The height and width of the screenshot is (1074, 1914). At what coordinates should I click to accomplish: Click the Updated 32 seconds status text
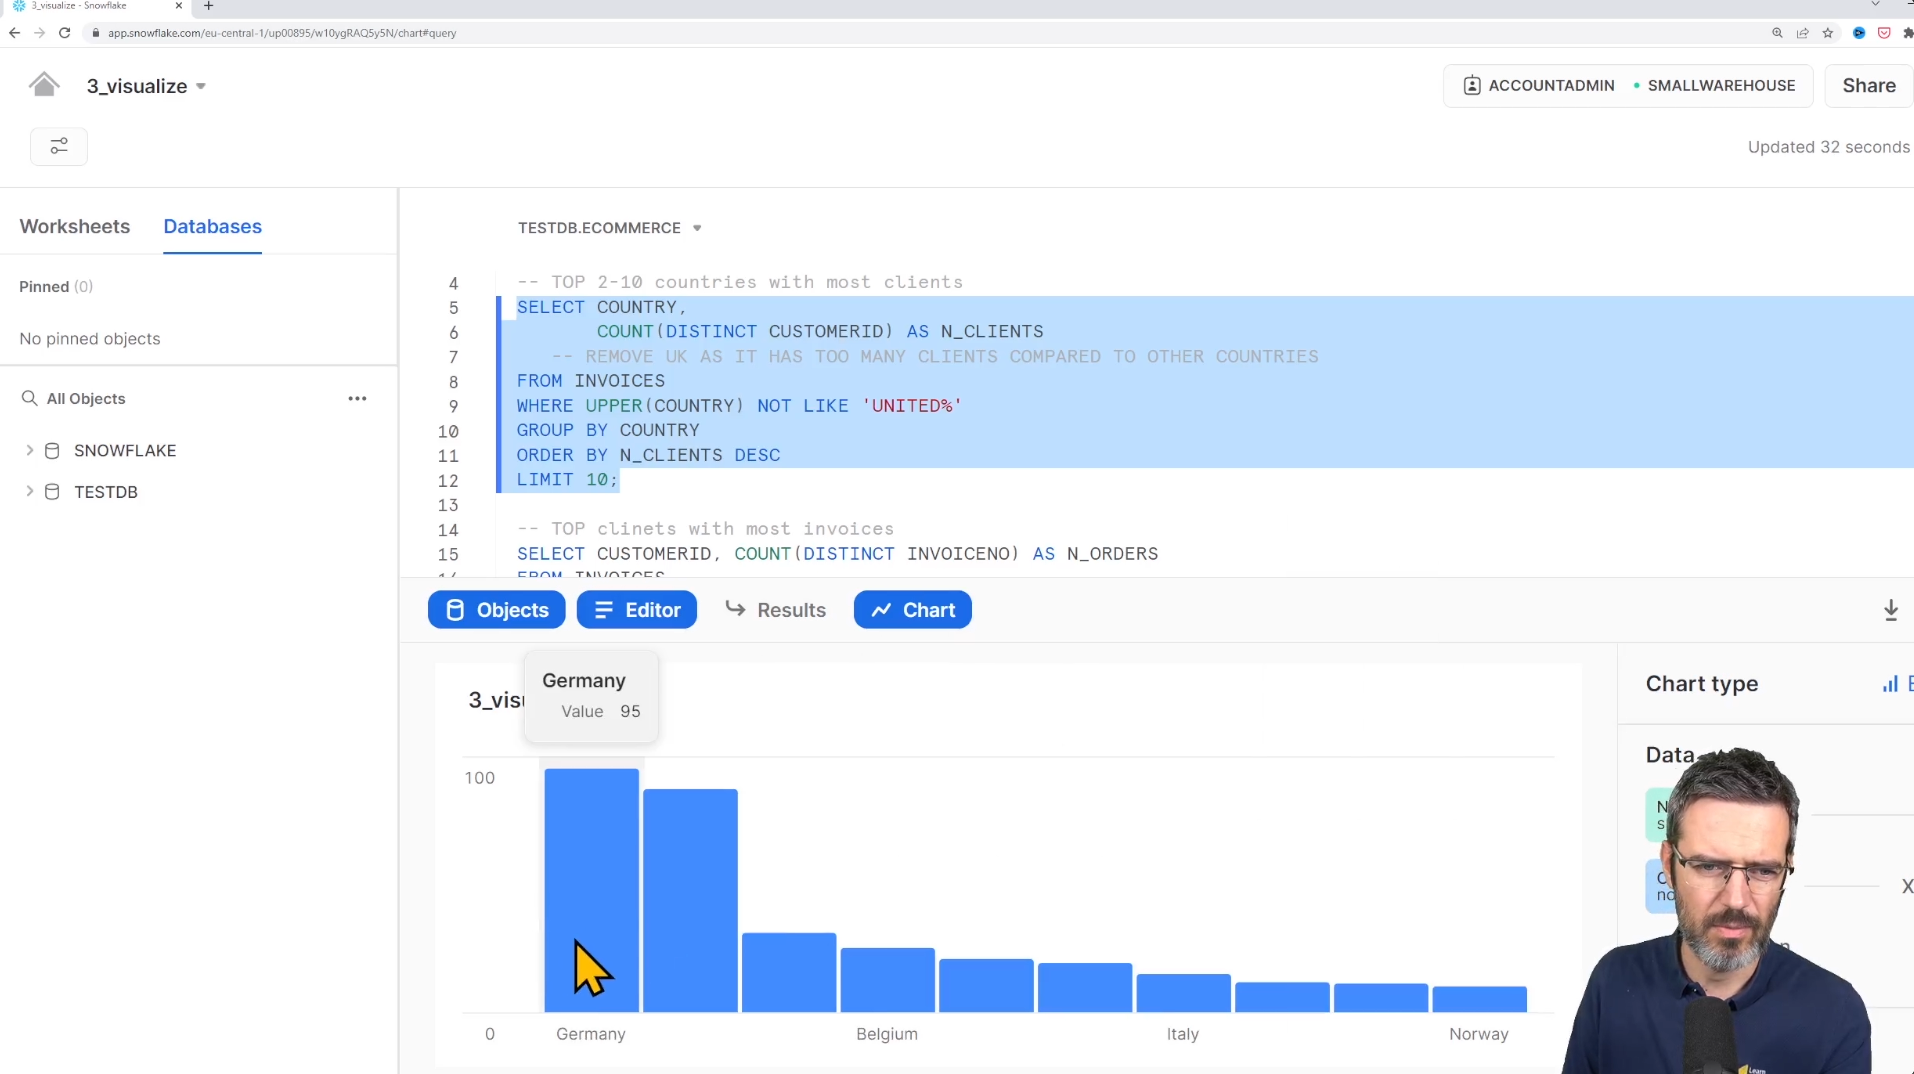click(1829, 147)
